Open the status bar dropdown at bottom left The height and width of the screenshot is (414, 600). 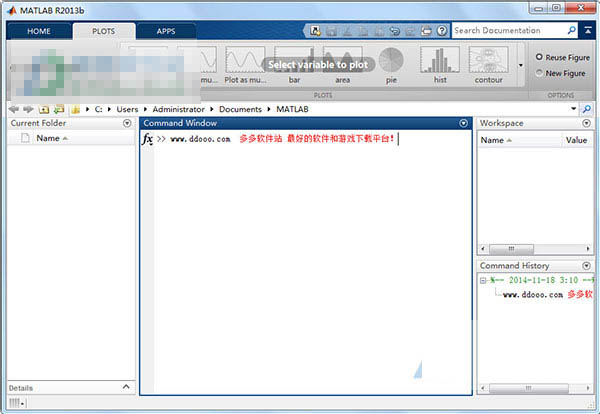[17, 403]
